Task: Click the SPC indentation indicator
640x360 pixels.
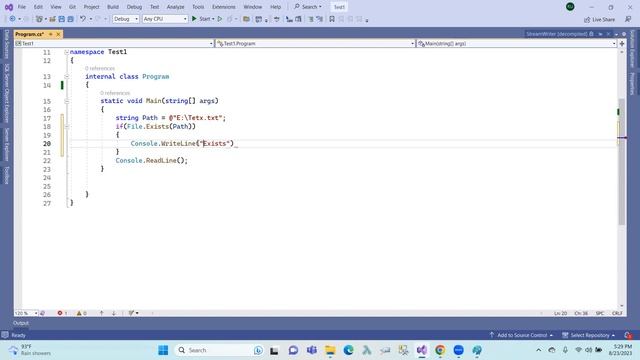Action: (600, 313)
